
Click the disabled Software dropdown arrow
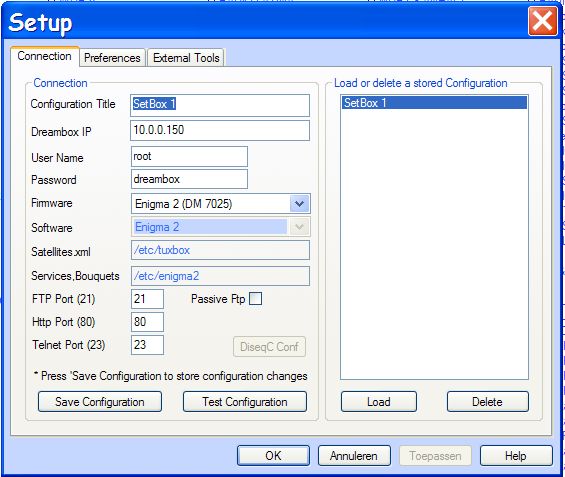pyautogui.click(x=299, y=227)
